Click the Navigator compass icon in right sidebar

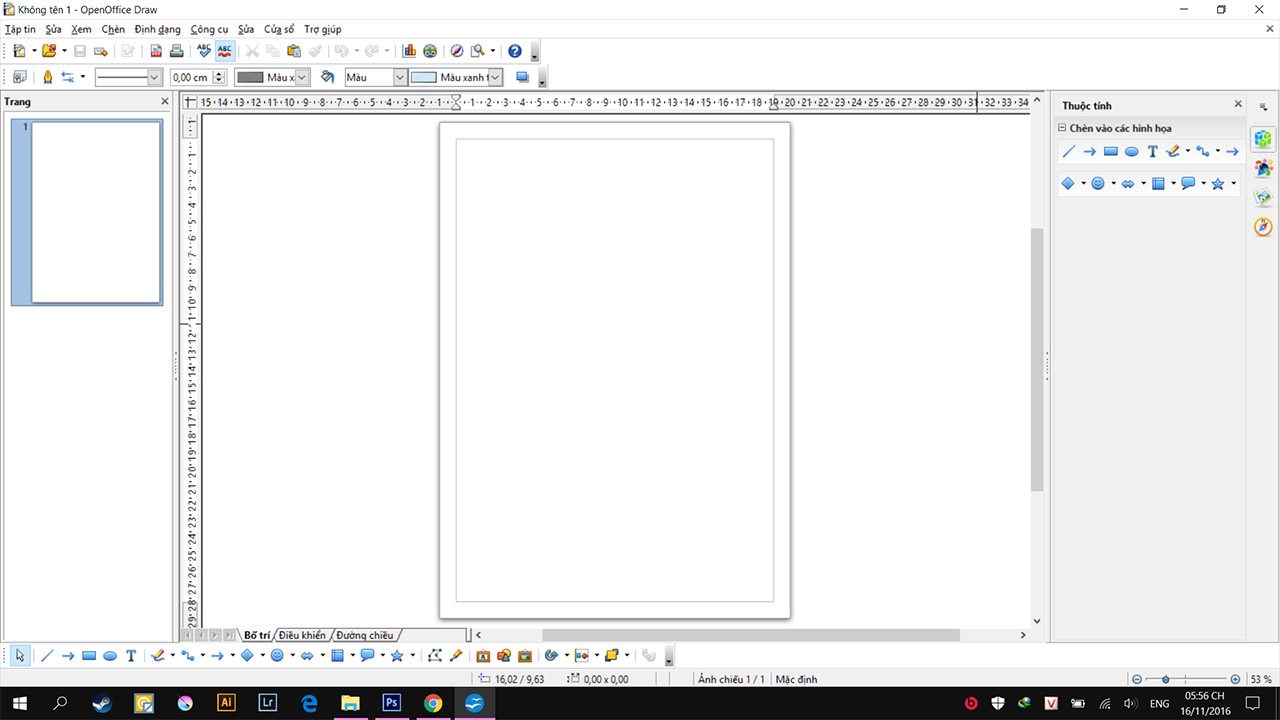(x=1262, y=226)
